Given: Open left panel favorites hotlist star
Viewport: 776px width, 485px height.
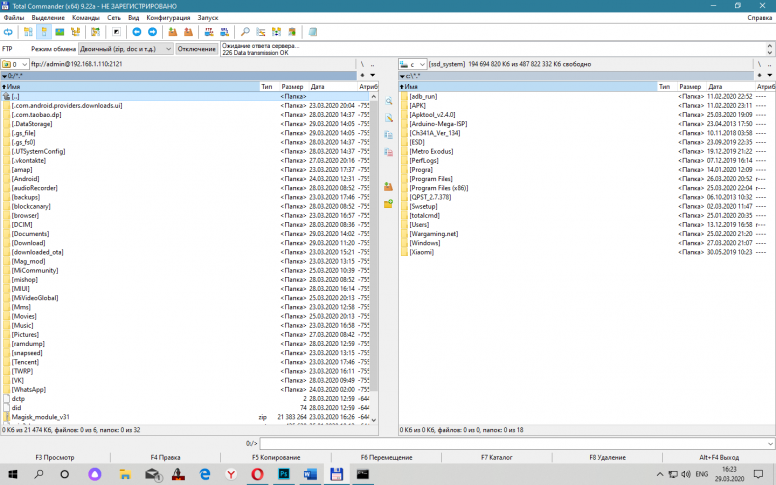Looking at the screenshot, I should tap(362, 75).
